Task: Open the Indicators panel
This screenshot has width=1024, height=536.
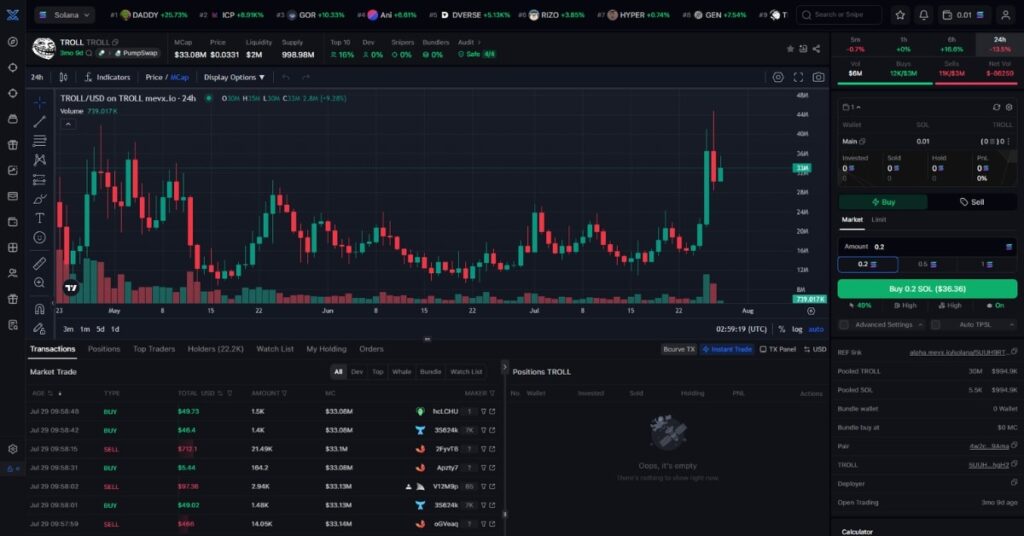Action: [x=107, y=77]
